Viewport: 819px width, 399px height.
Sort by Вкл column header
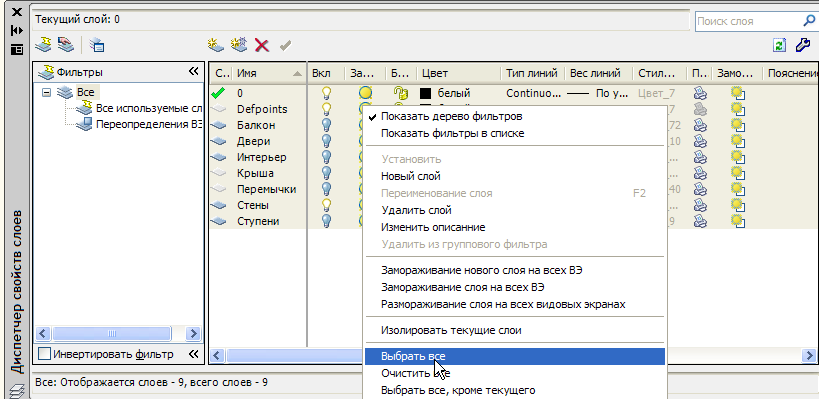coord(326,74)
